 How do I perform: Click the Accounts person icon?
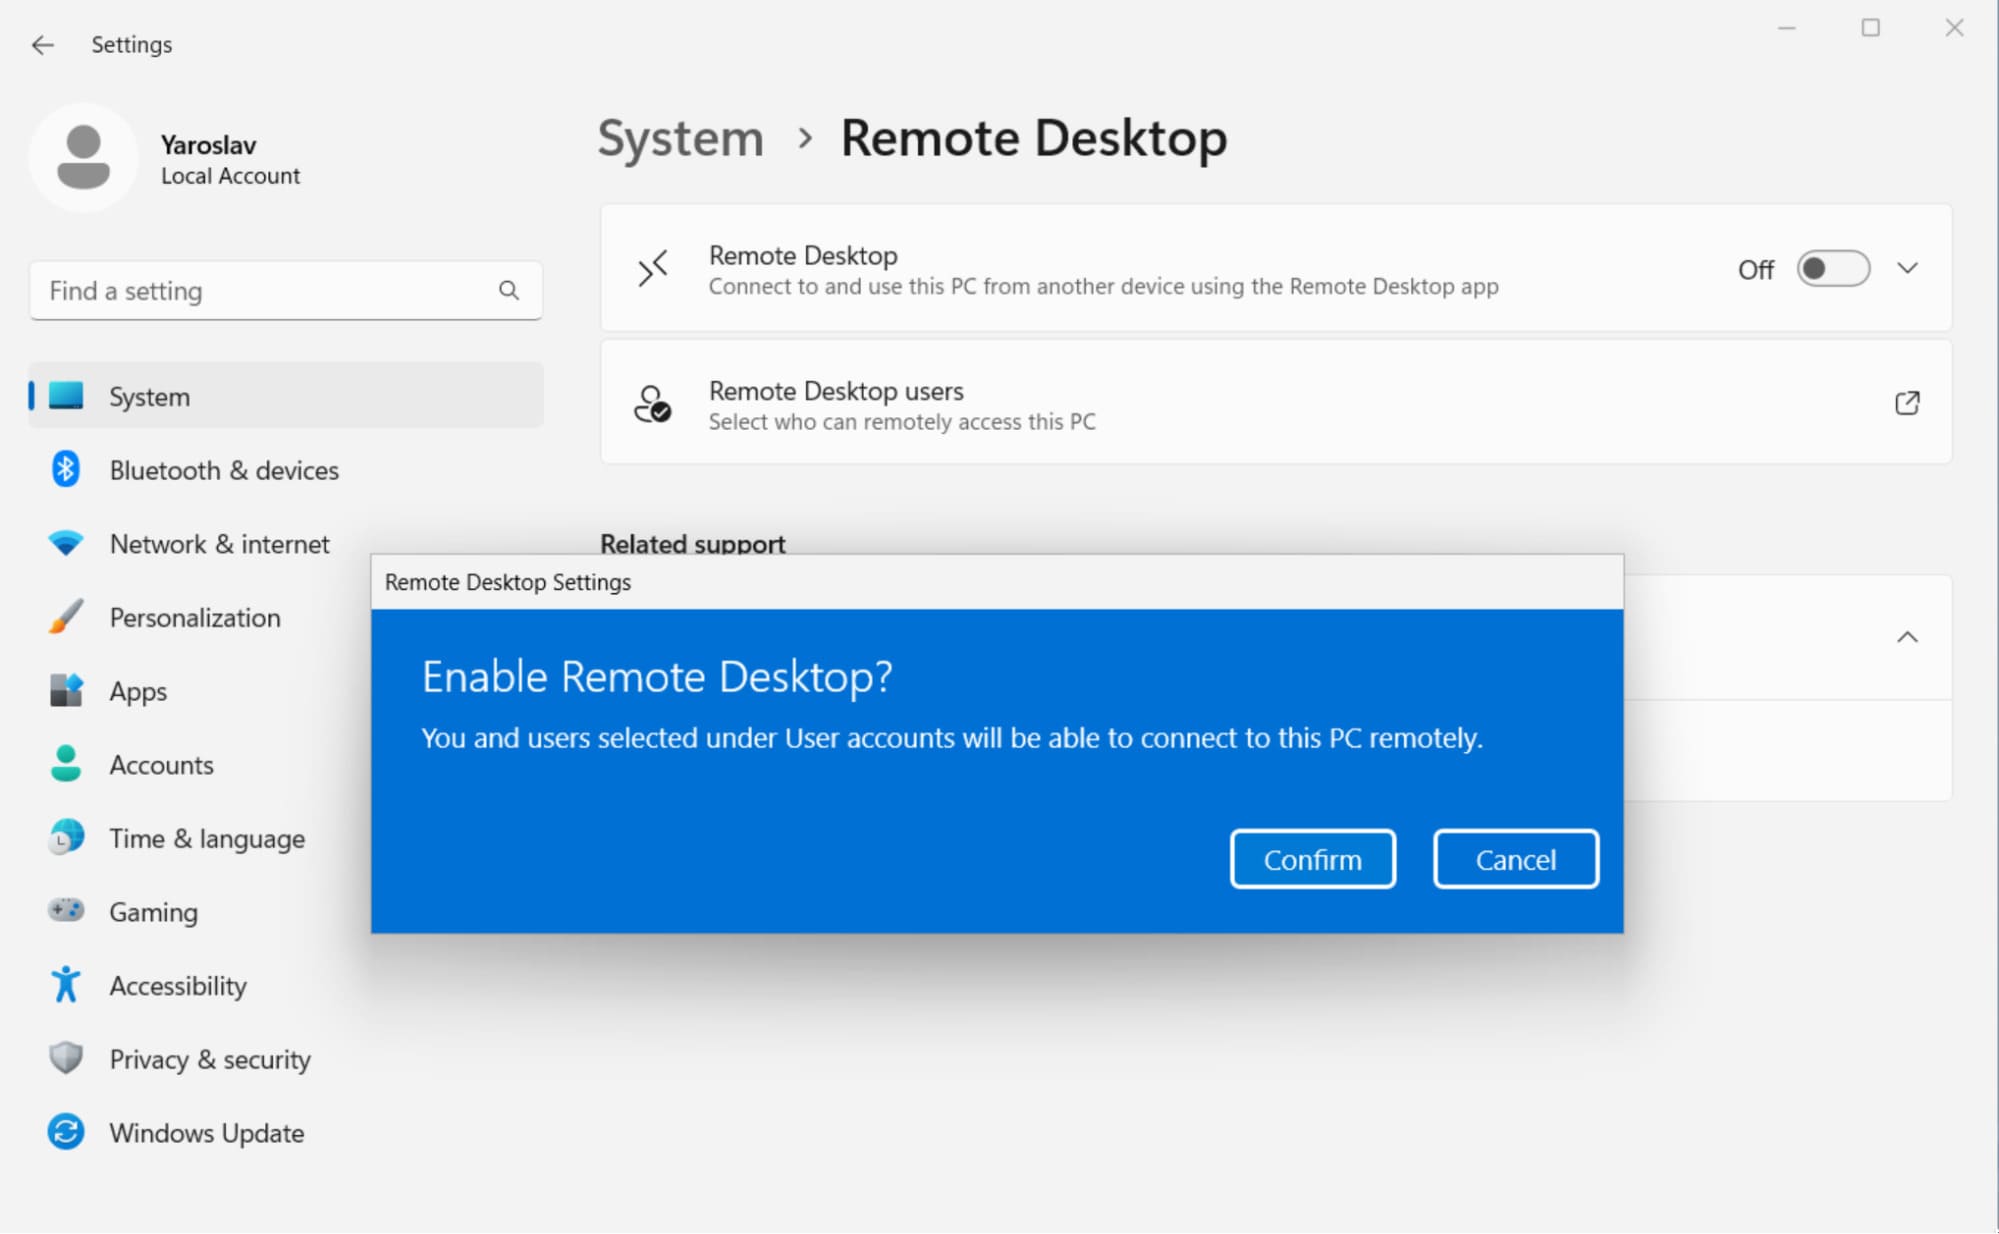66,764
